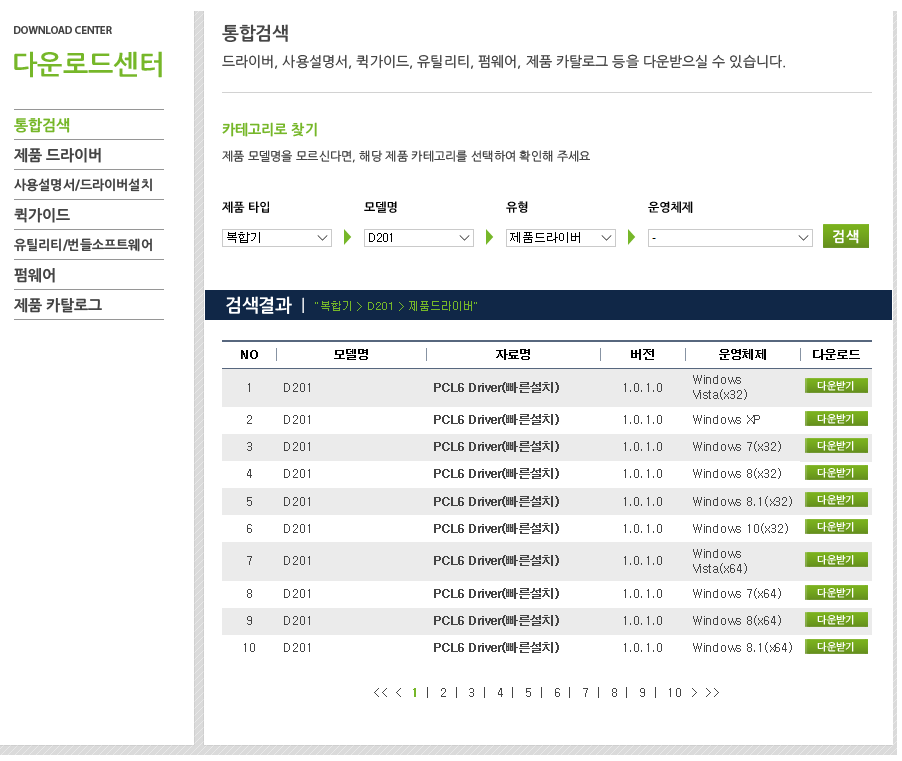Click the green 검색 button

pyautogui.click(x=846, y=236)
